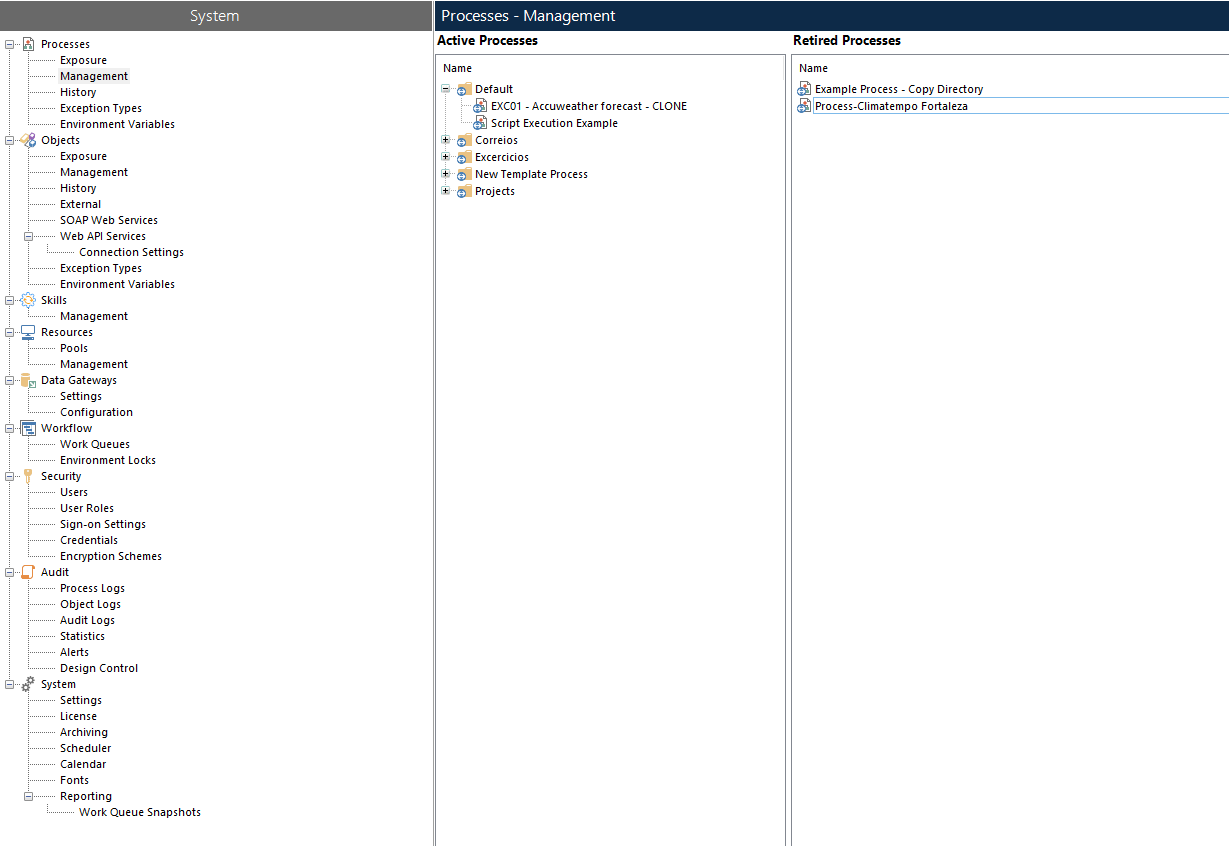Open Fonts under System
Screen dimensions: 1229x846
pyautogui.click(x=74, y=780)
